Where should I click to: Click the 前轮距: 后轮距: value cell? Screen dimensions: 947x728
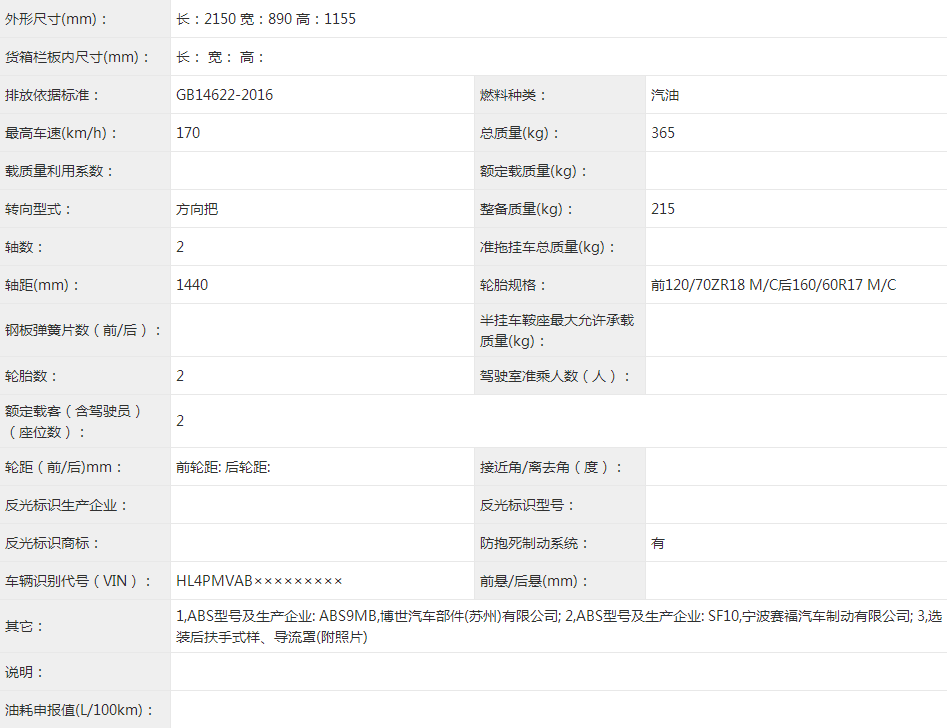point(223,467)
